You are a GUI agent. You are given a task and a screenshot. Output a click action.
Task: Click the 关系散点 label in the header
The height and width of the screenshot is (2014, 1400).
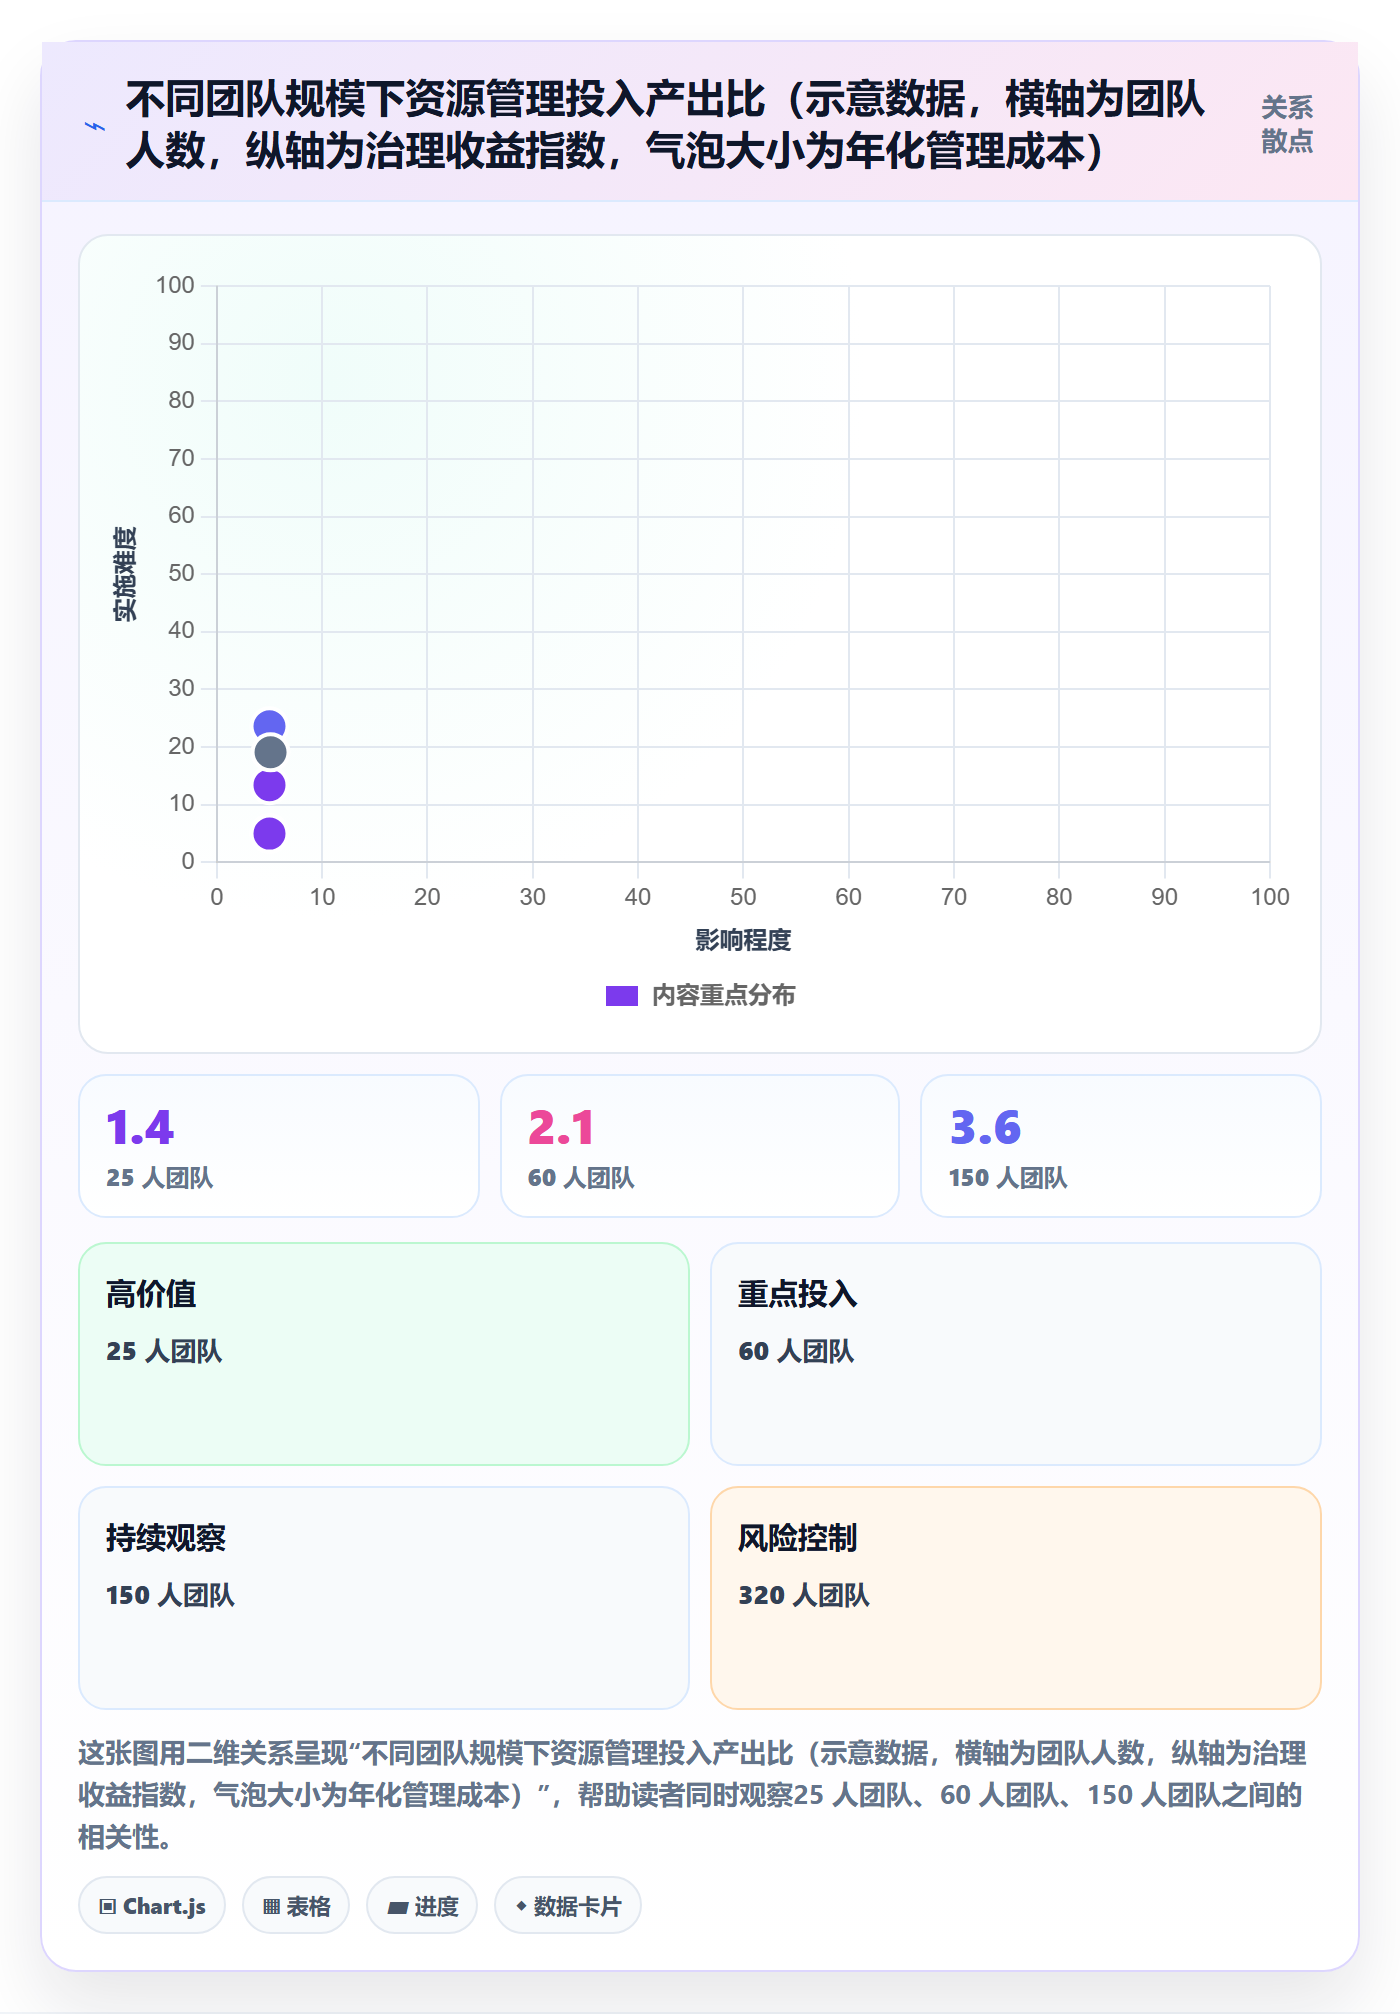point(1286,124)
